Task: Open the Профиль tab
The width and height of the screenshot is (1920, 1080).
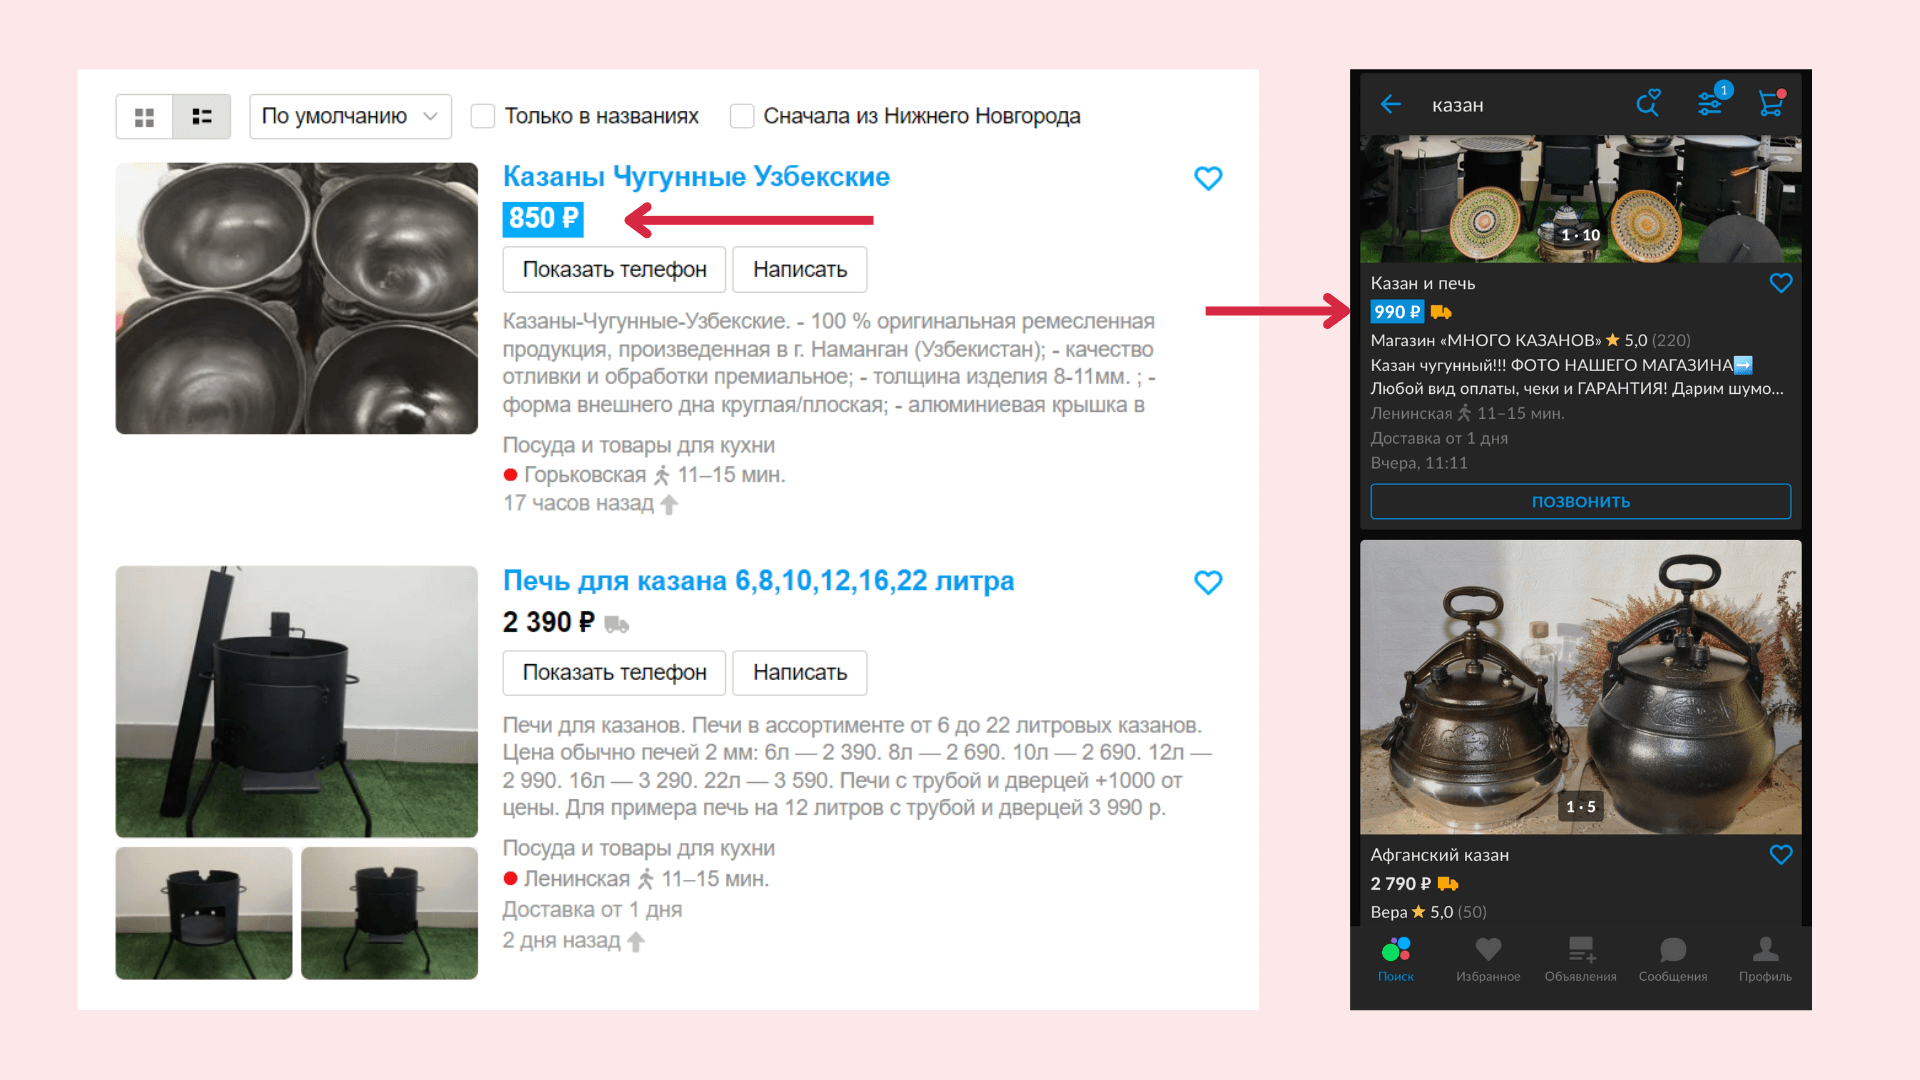Action: 1765,959
